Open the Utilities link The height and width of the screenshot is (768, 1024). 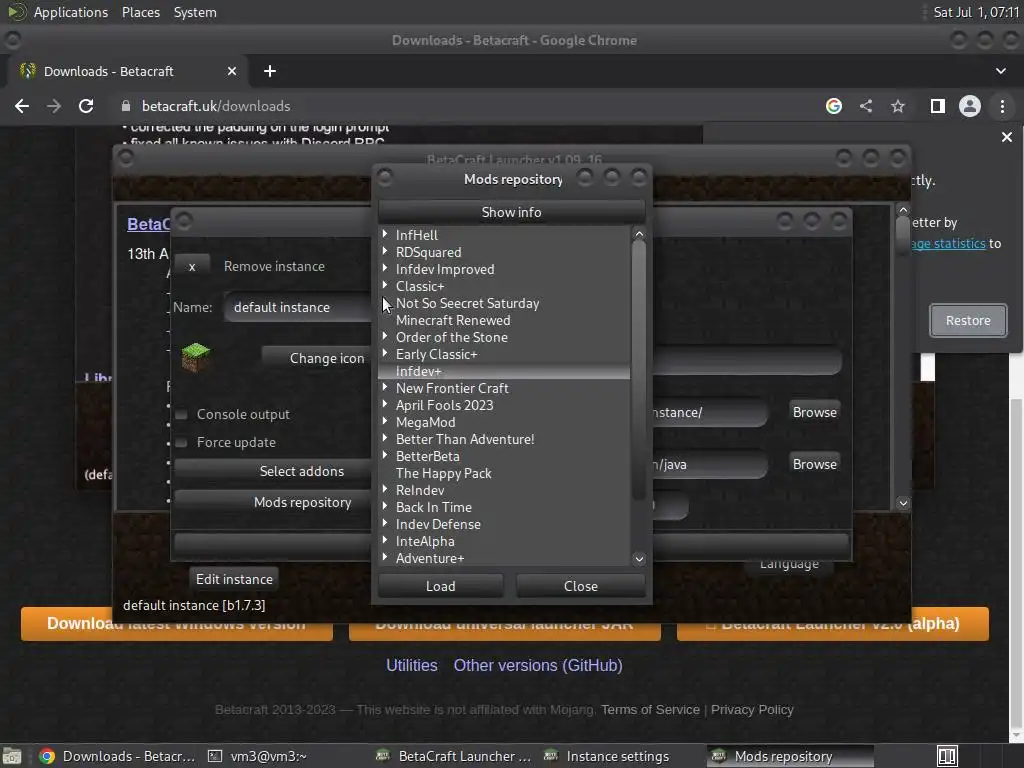411,665
